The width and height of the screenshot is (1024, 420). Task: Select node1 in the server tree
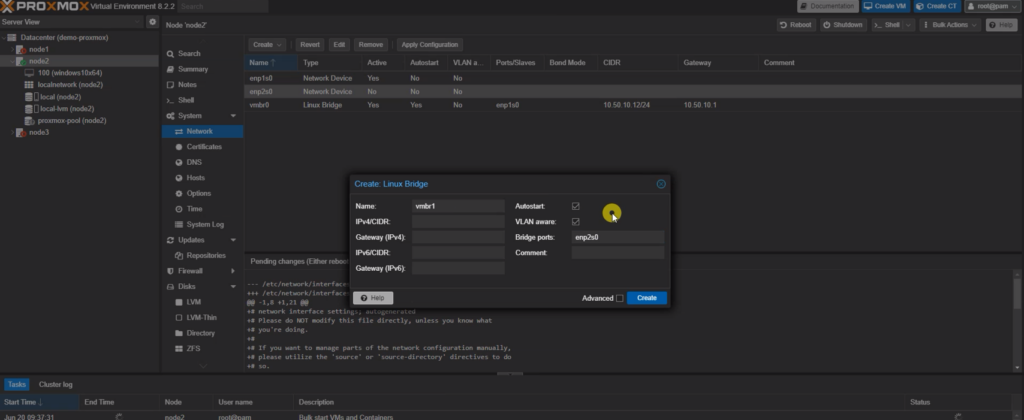coord(39,50)
